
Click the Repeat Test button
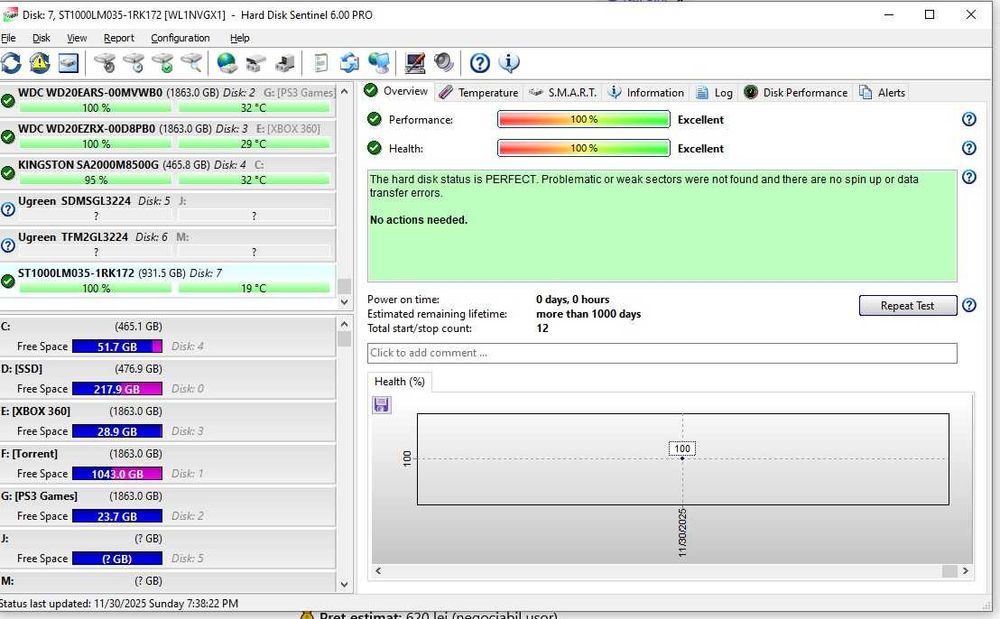point(908,305)
